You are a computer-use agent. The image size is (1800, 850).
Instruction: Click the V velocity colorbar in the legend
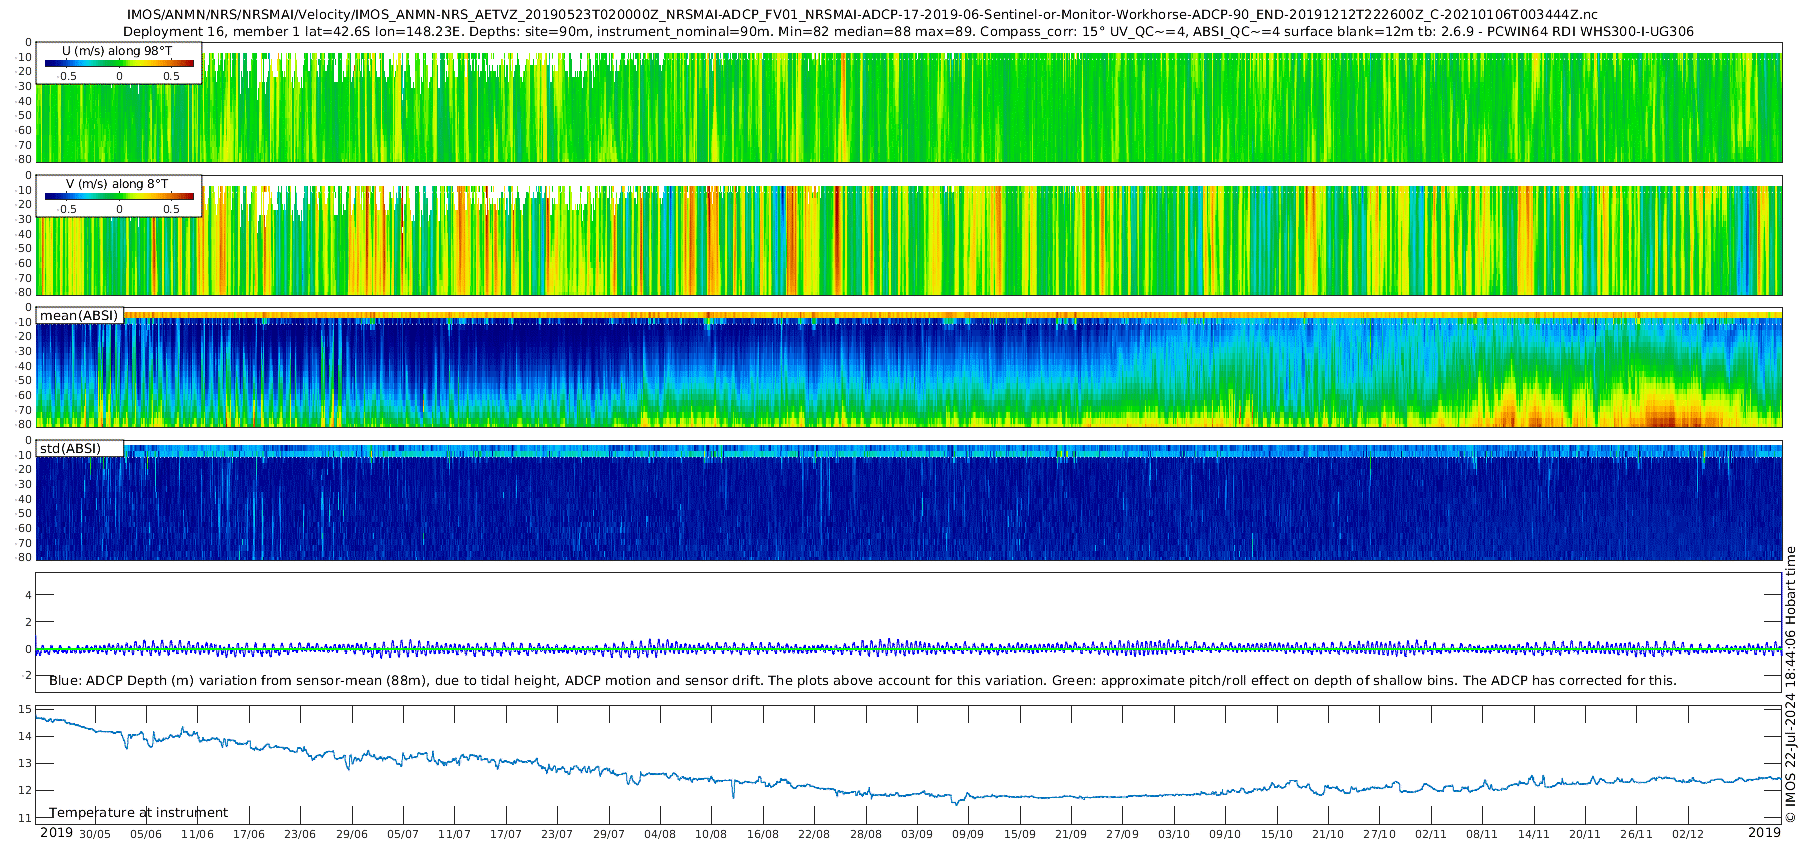click(119, 196)
